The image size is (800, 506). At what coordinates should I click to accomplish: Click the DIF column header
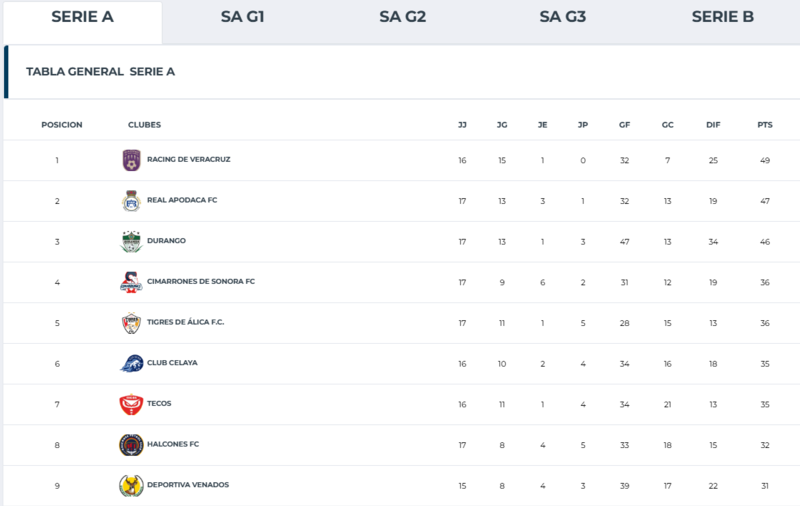(x=713, y=125)
